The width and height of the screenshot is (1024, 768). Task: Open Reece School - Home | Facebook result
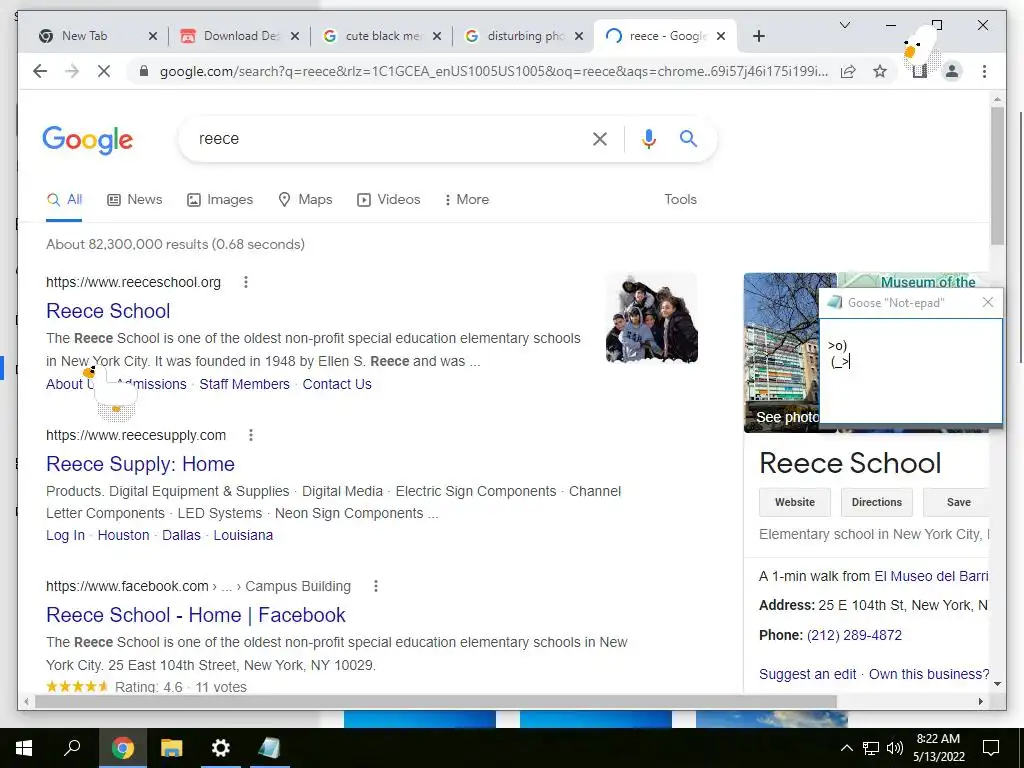pos(196,615)
